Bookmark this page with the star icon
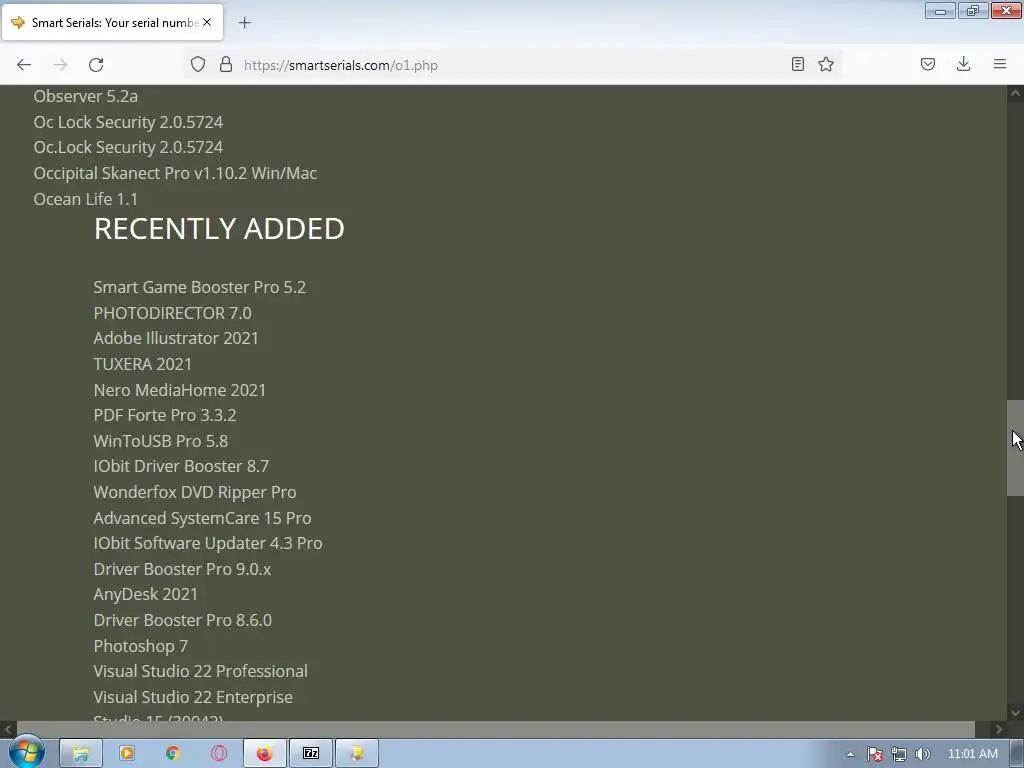This screenshot has height=768, width=1024. point(826,64)
